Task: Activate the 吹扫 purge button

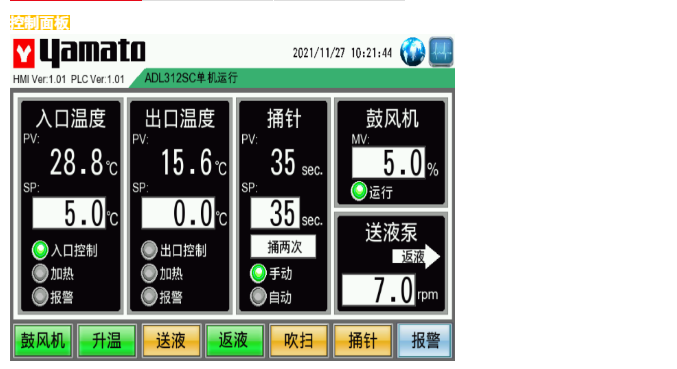Action: 298,341
